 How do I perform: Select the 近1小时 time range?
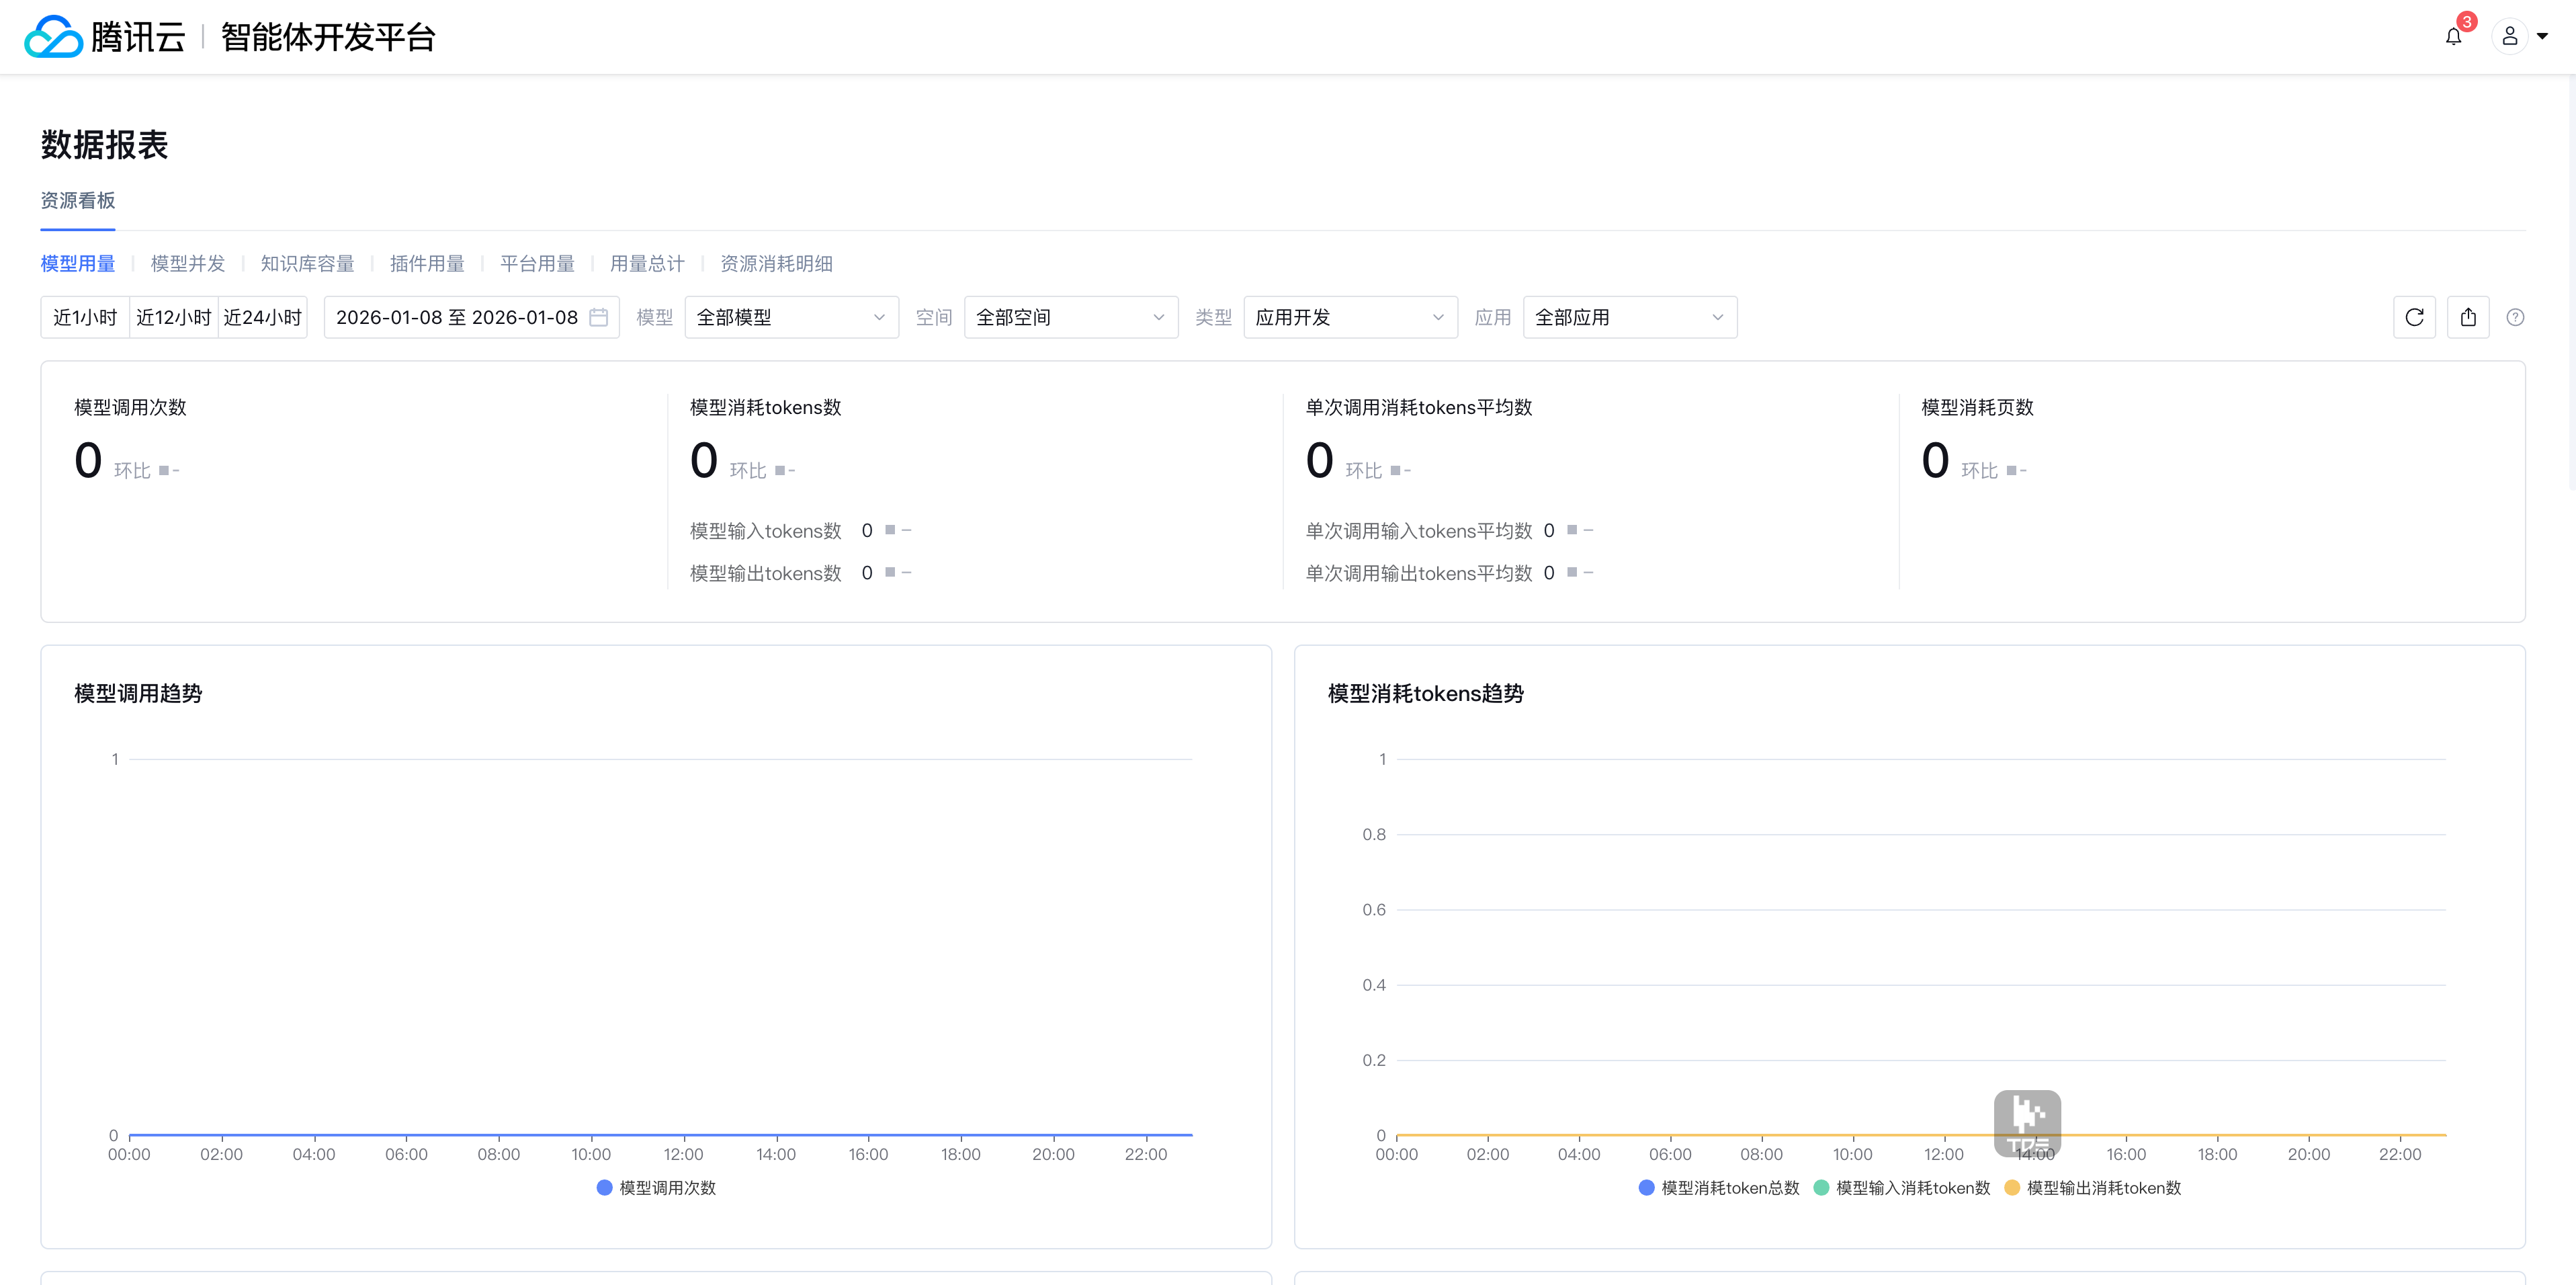85,317
